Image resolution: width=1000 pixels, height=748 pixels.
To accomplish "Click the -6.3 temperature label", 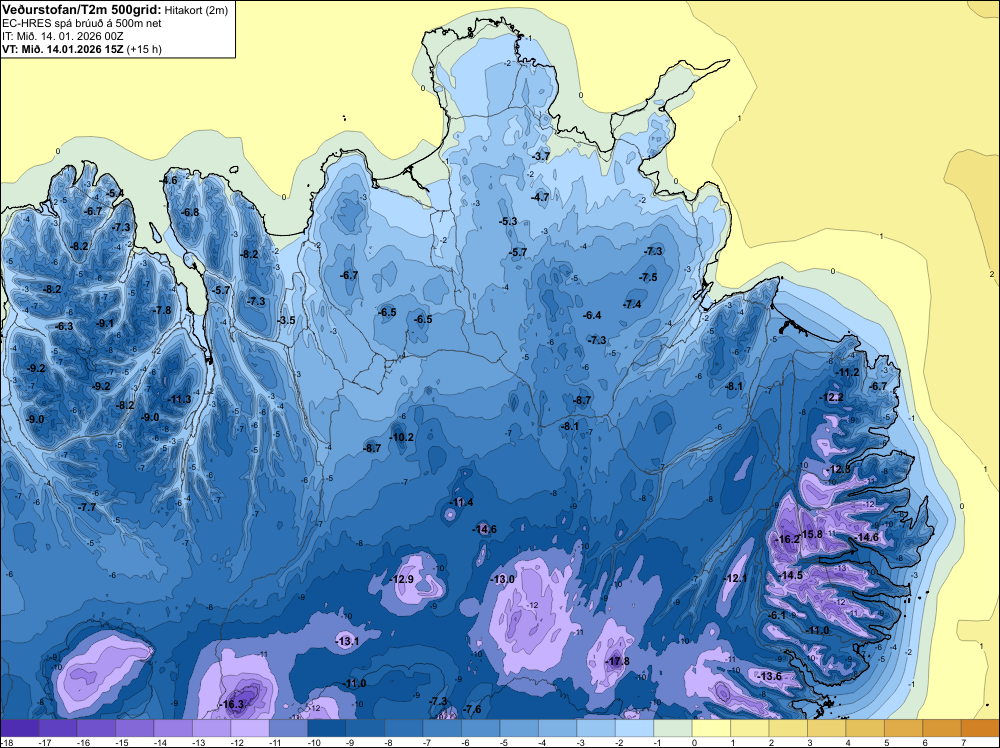I will tap(64, 326).
